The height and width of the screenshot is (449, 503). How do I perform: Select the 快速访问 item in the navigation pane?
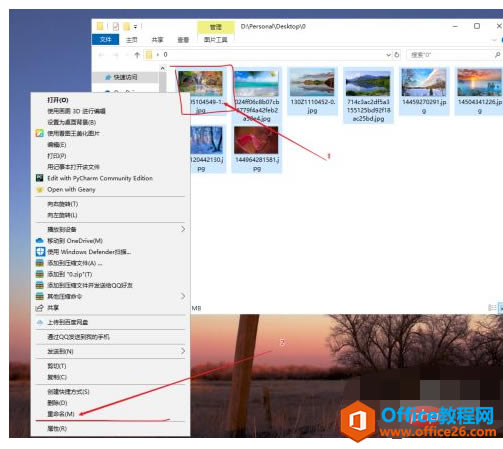coord(125,77)
